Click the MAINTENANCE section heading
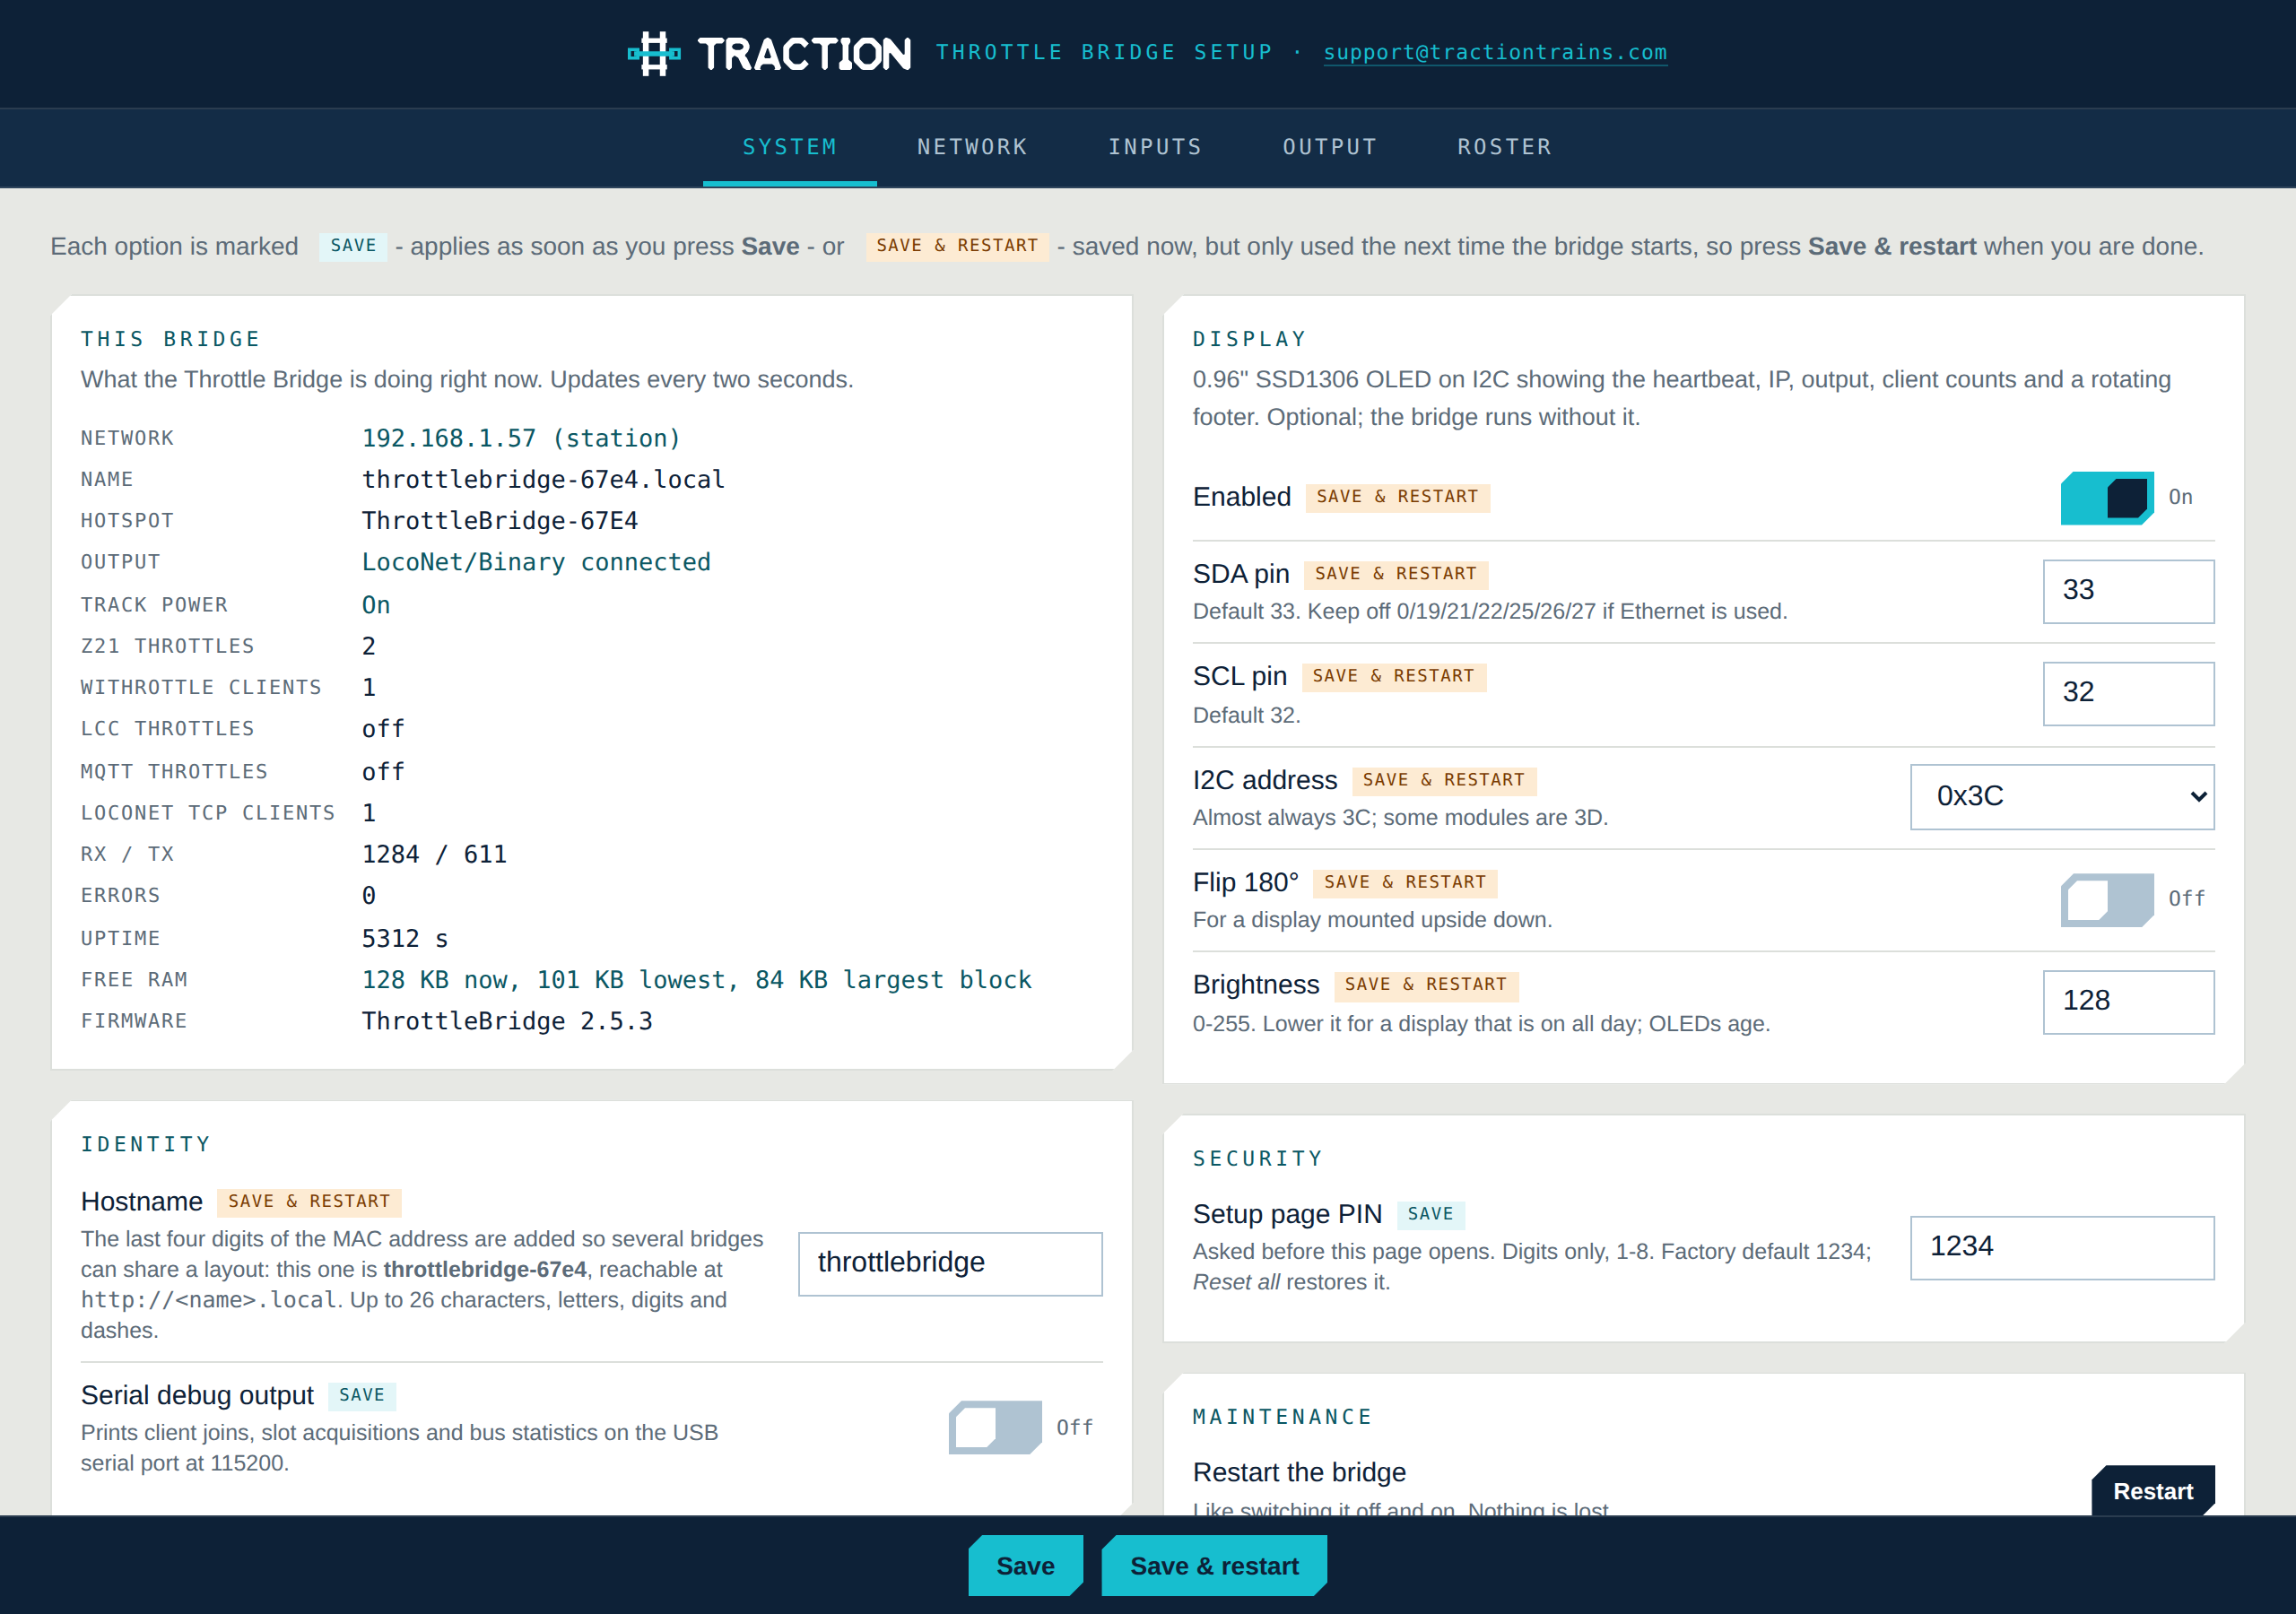The height and width of the screenshot is (1614, 2296). 1282,1417
